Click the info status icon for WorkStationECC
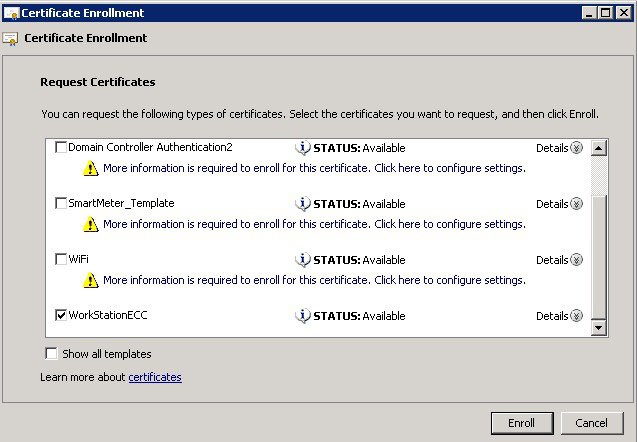 (303, 316)
